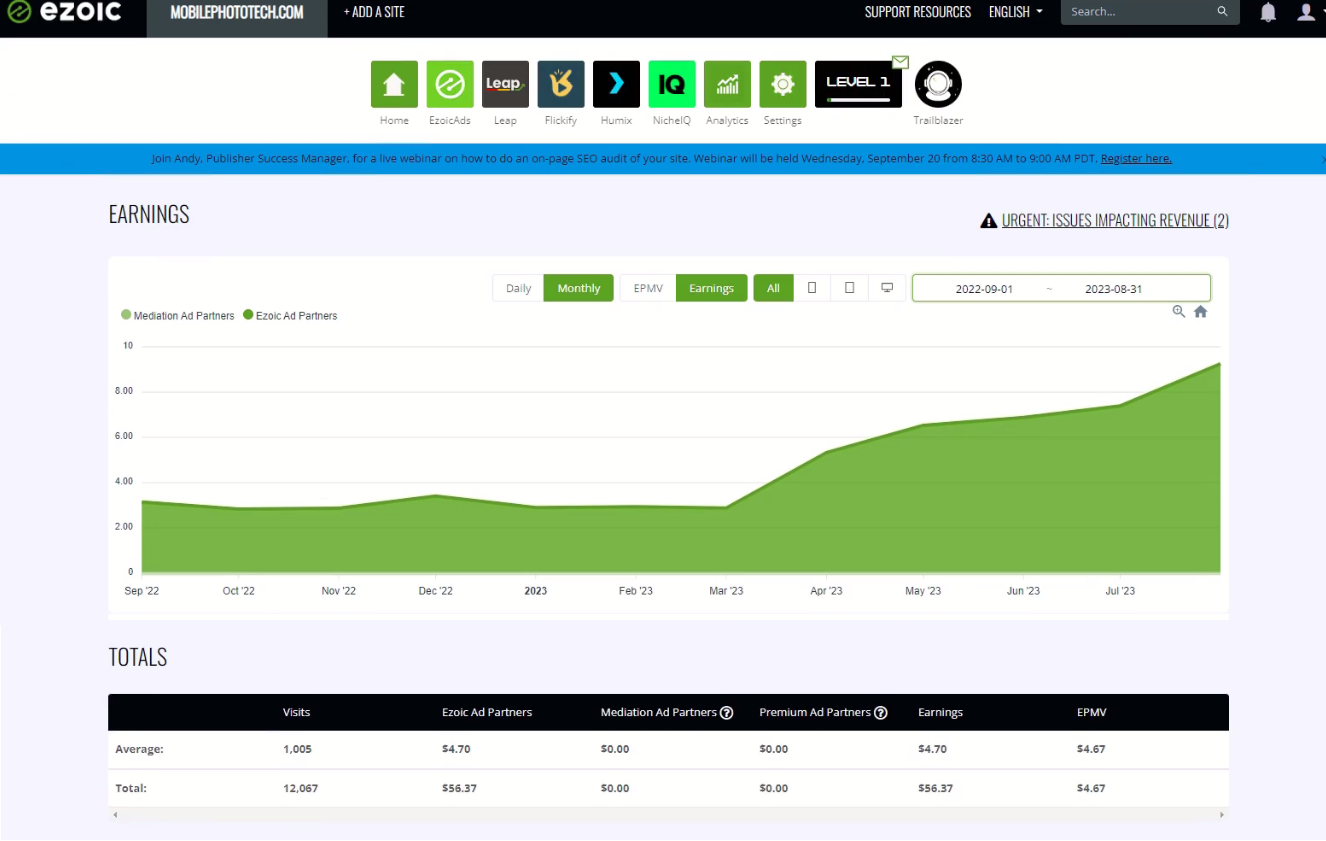Click the envelope icon on Level badge

point(901,62)
